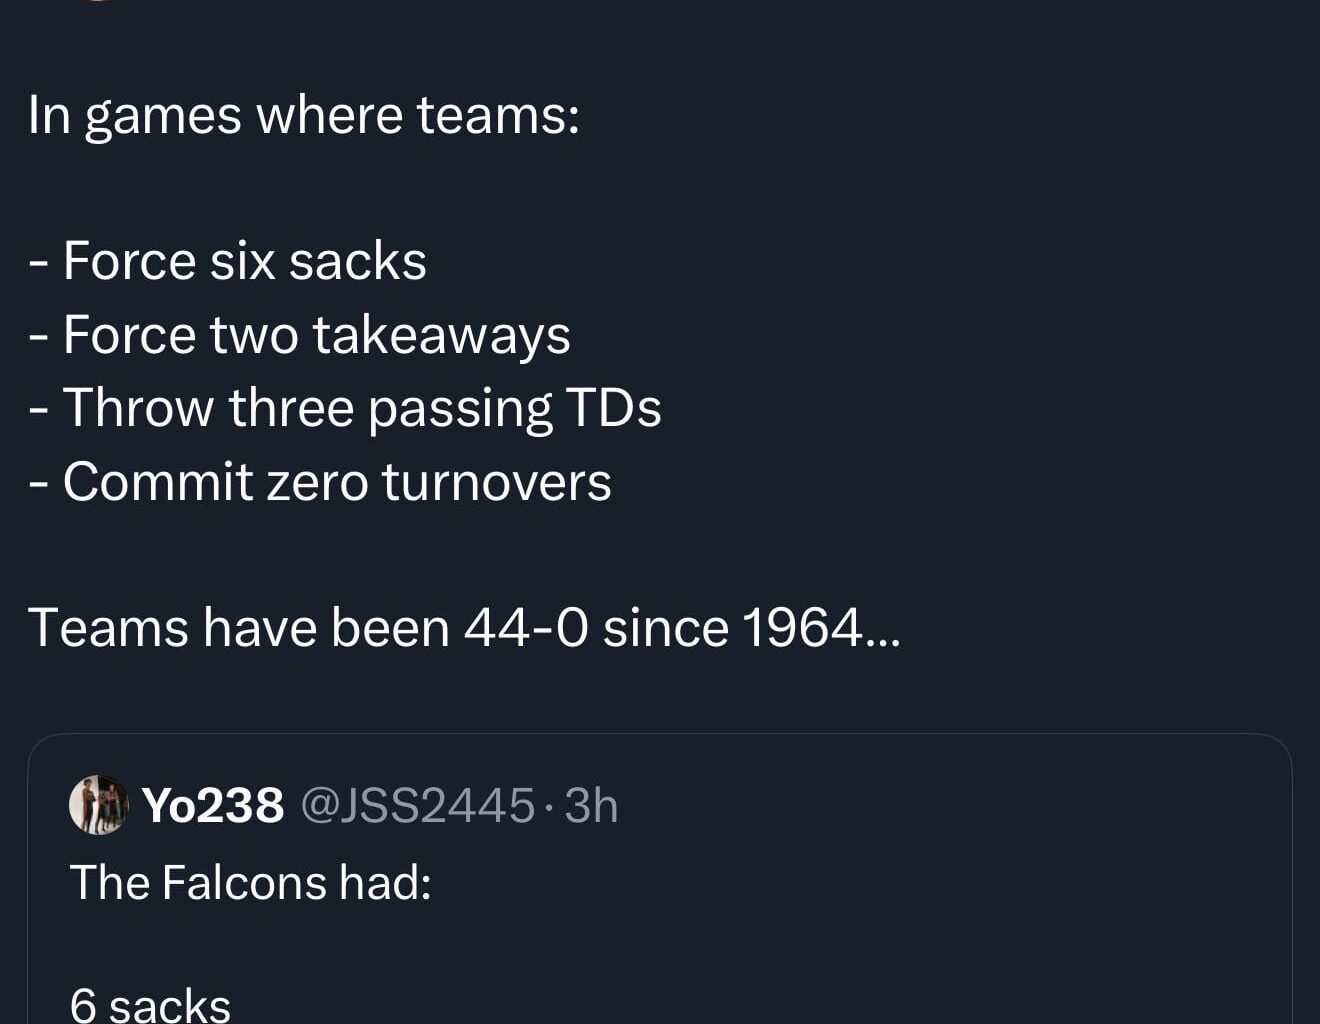Open the 3h timestamp of the quoted tweet

595,806
